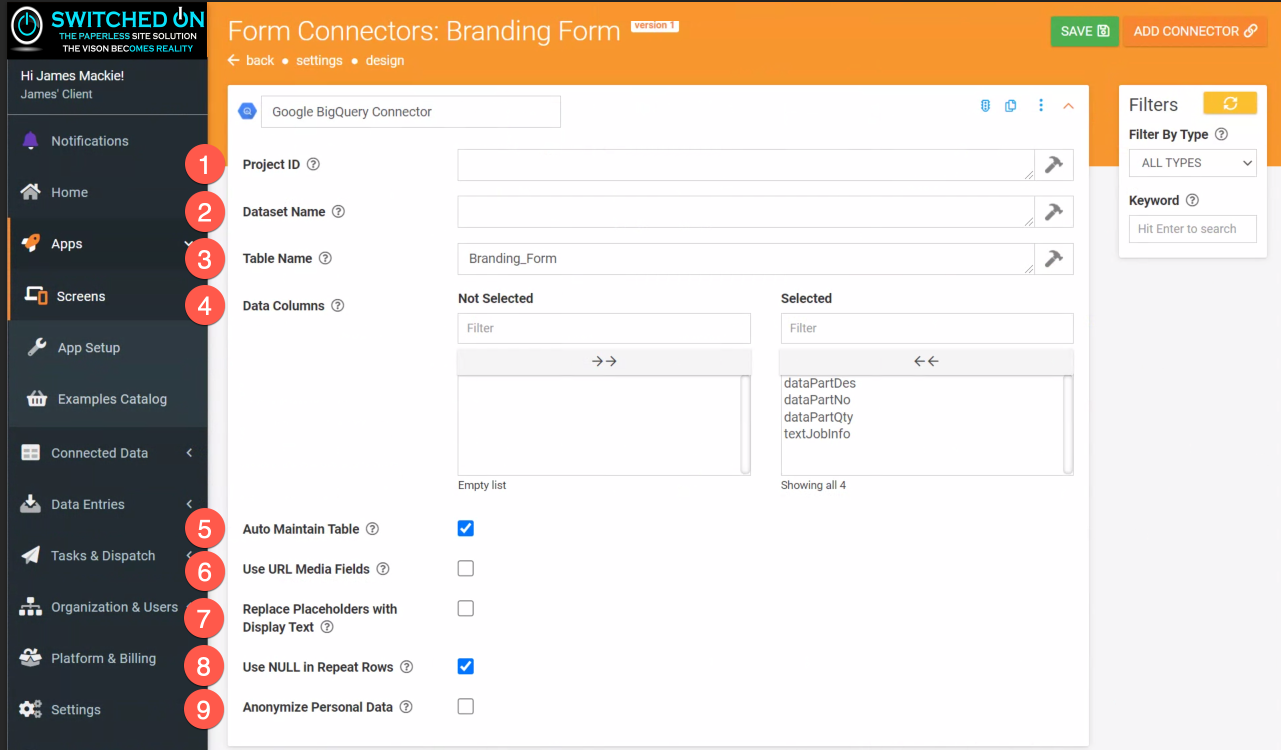Go to Screens in the sidebar
Image resolution: width=1281 pixels, height=750 pixels.
tap(107, 296)
